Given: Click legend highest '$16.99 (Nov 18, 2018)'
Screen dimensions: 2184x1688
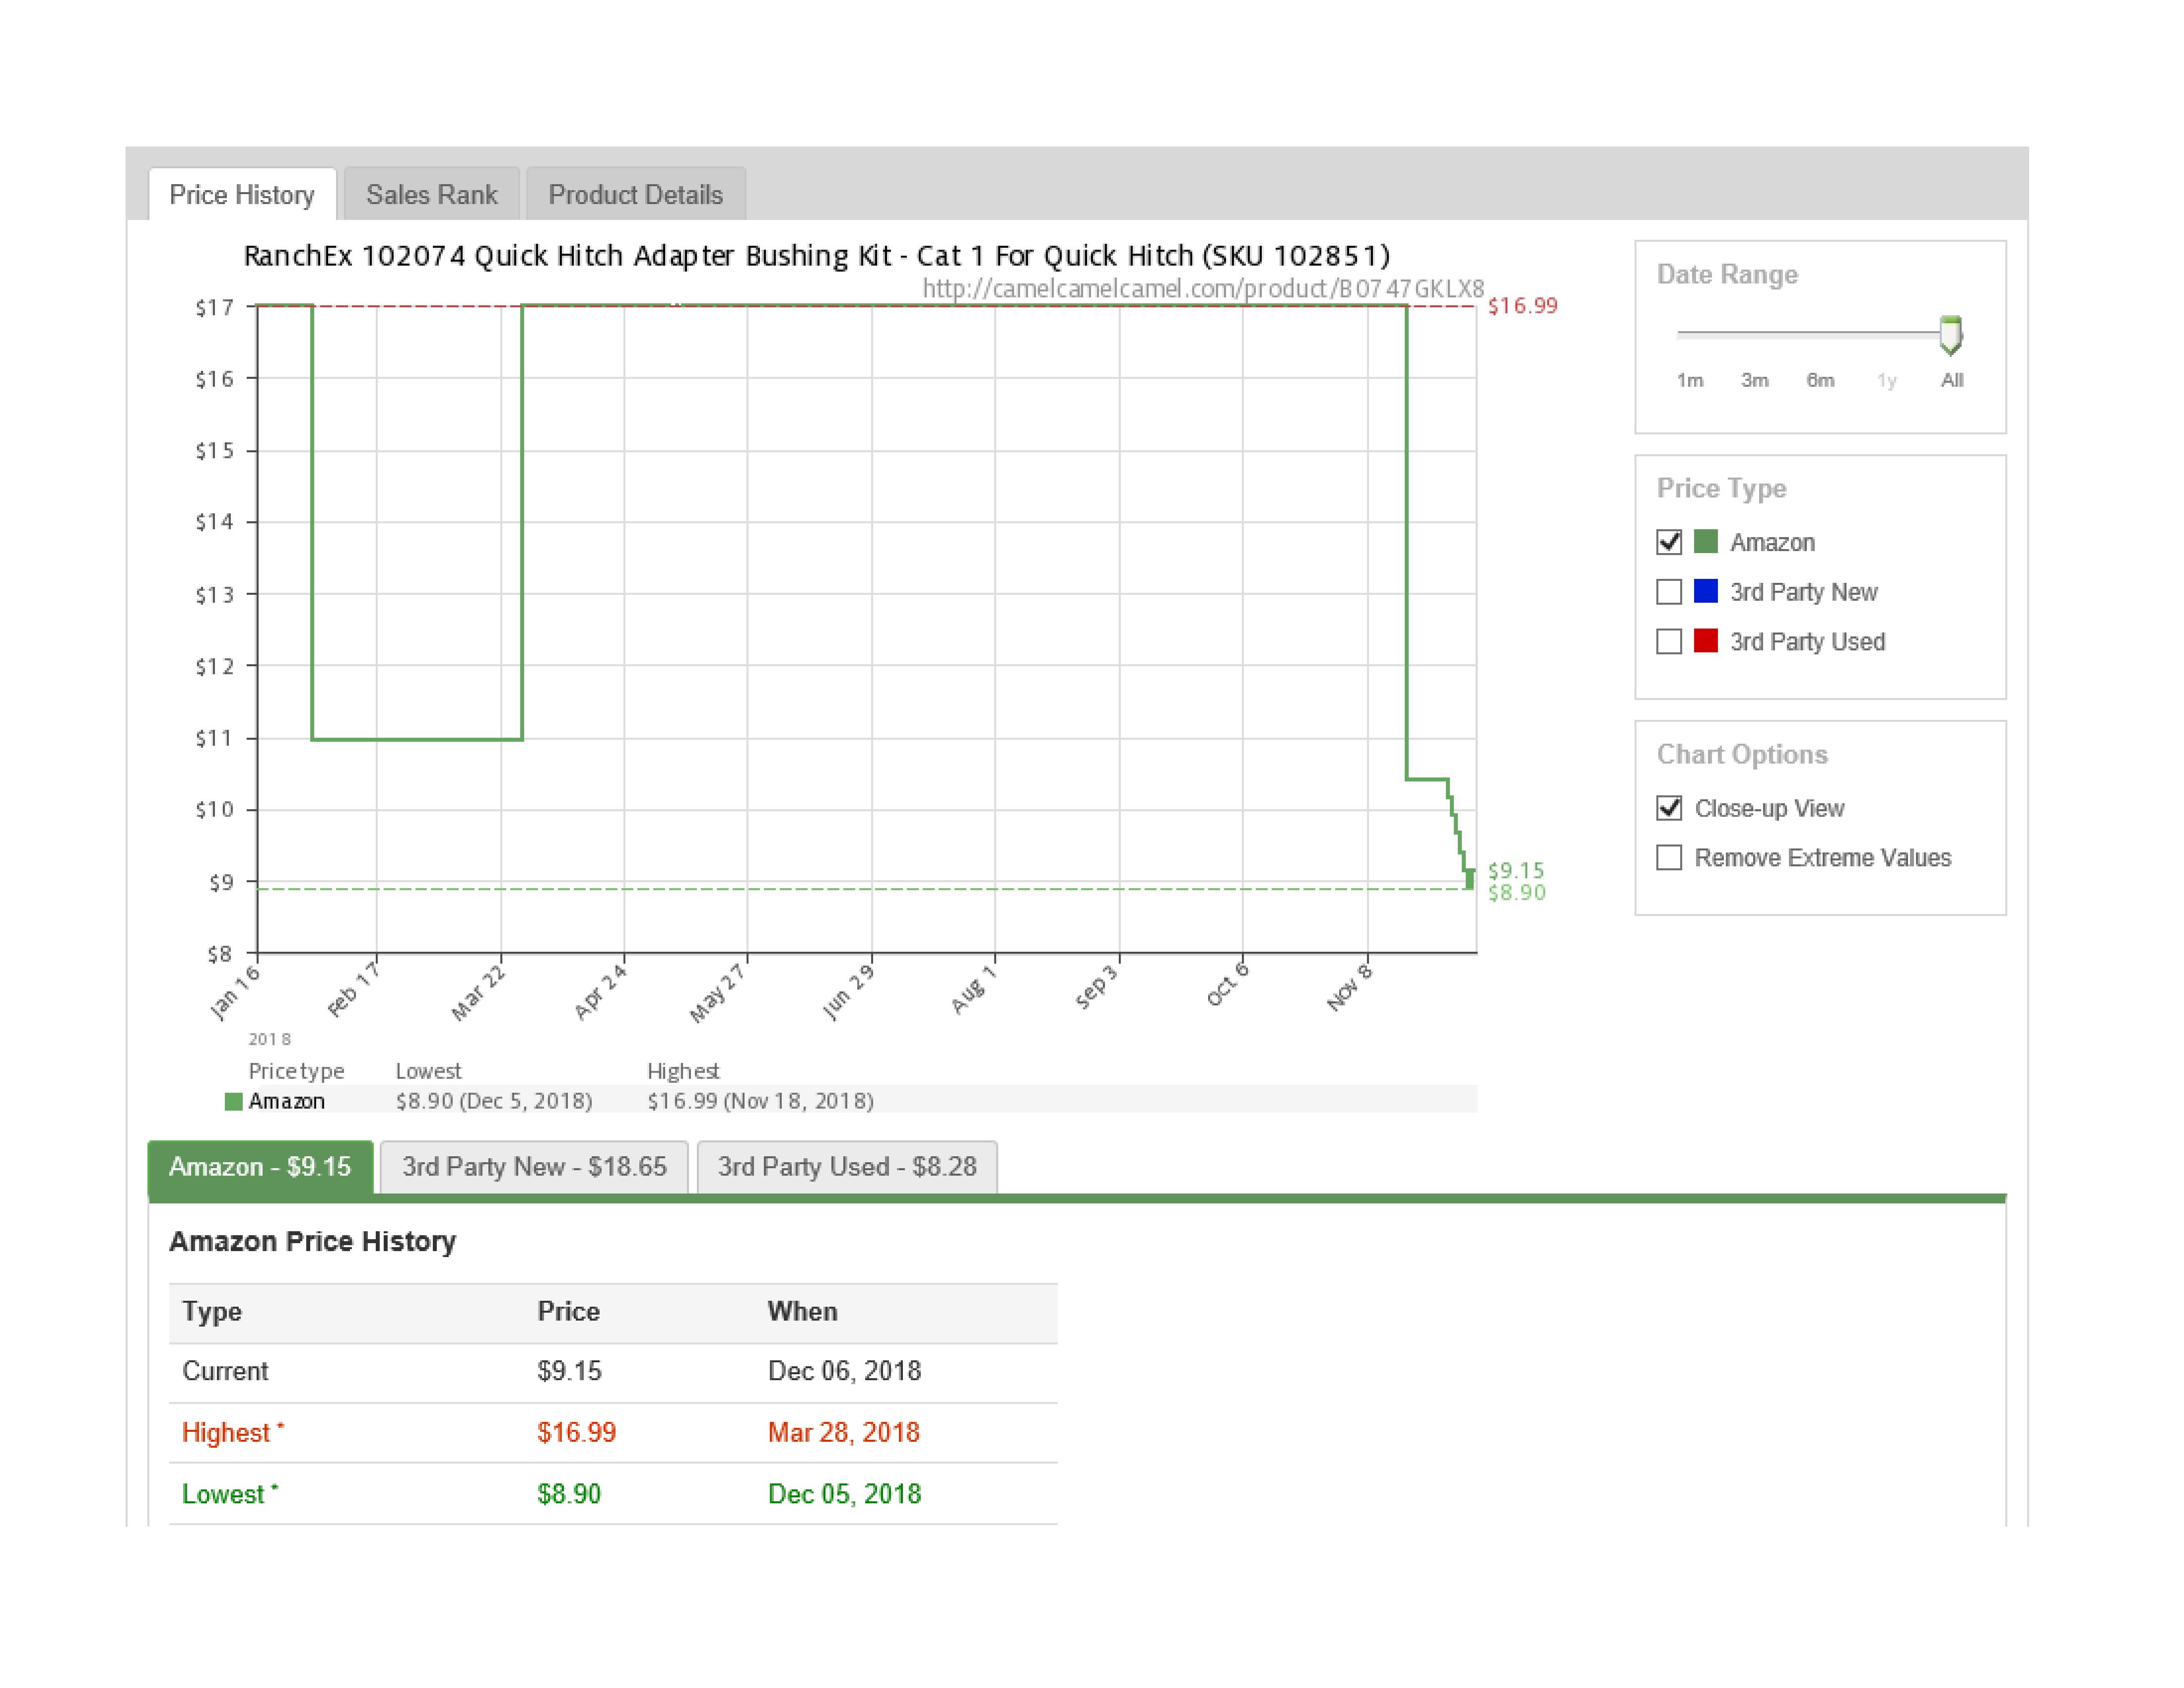Looking at the screenshot, I should click(x=760, y=1101).
